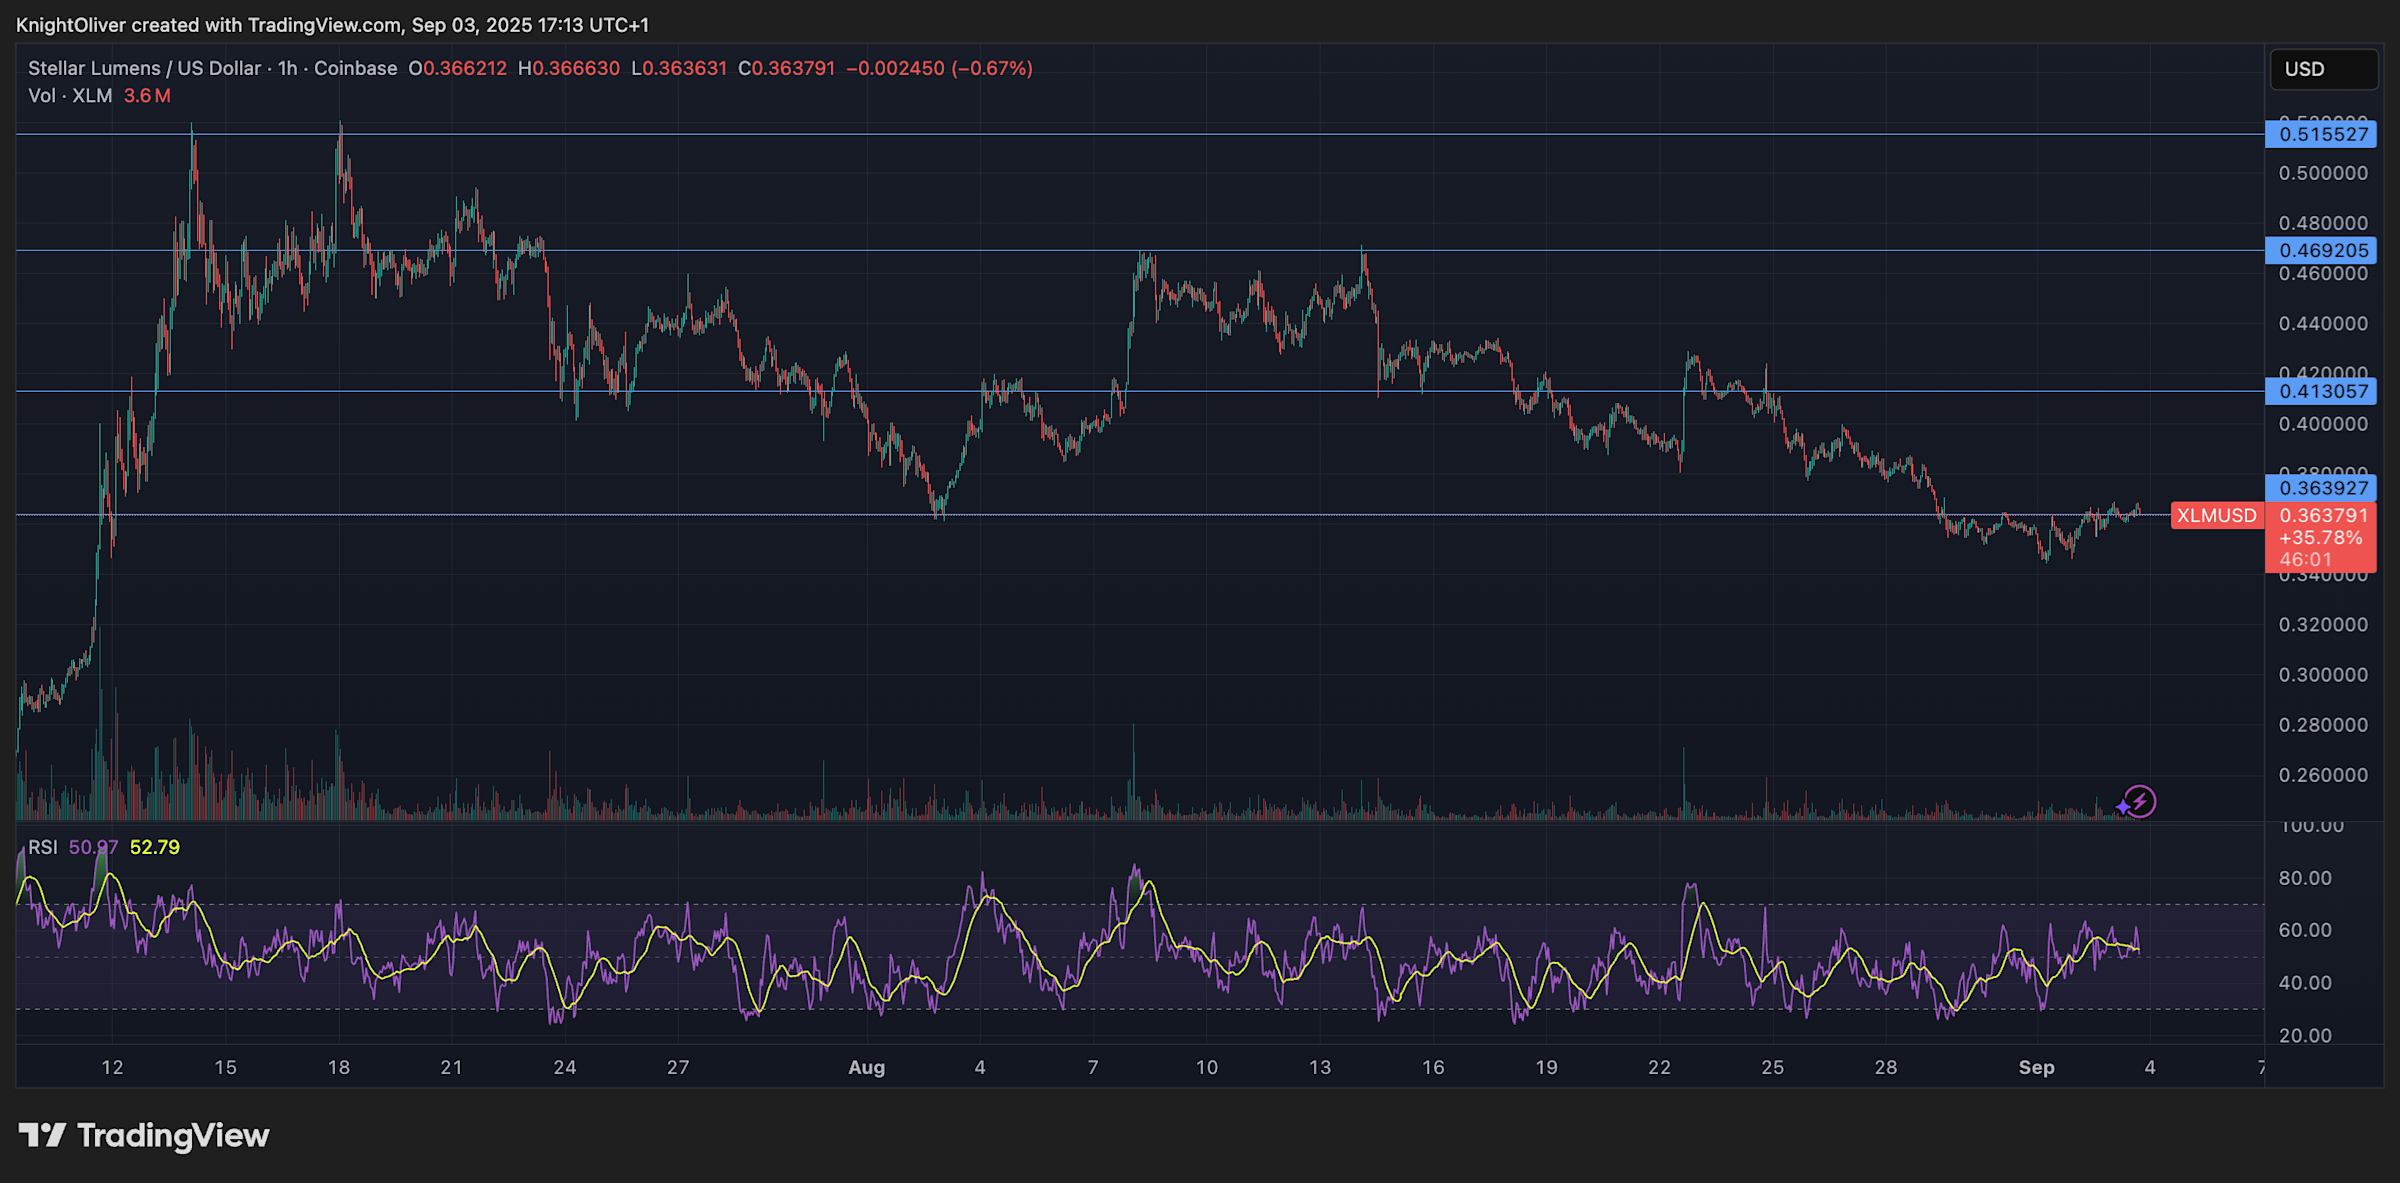Click the 0.469205 price level label
This screenshot has height=1183, width=2400.
(x=2323, y=250)
